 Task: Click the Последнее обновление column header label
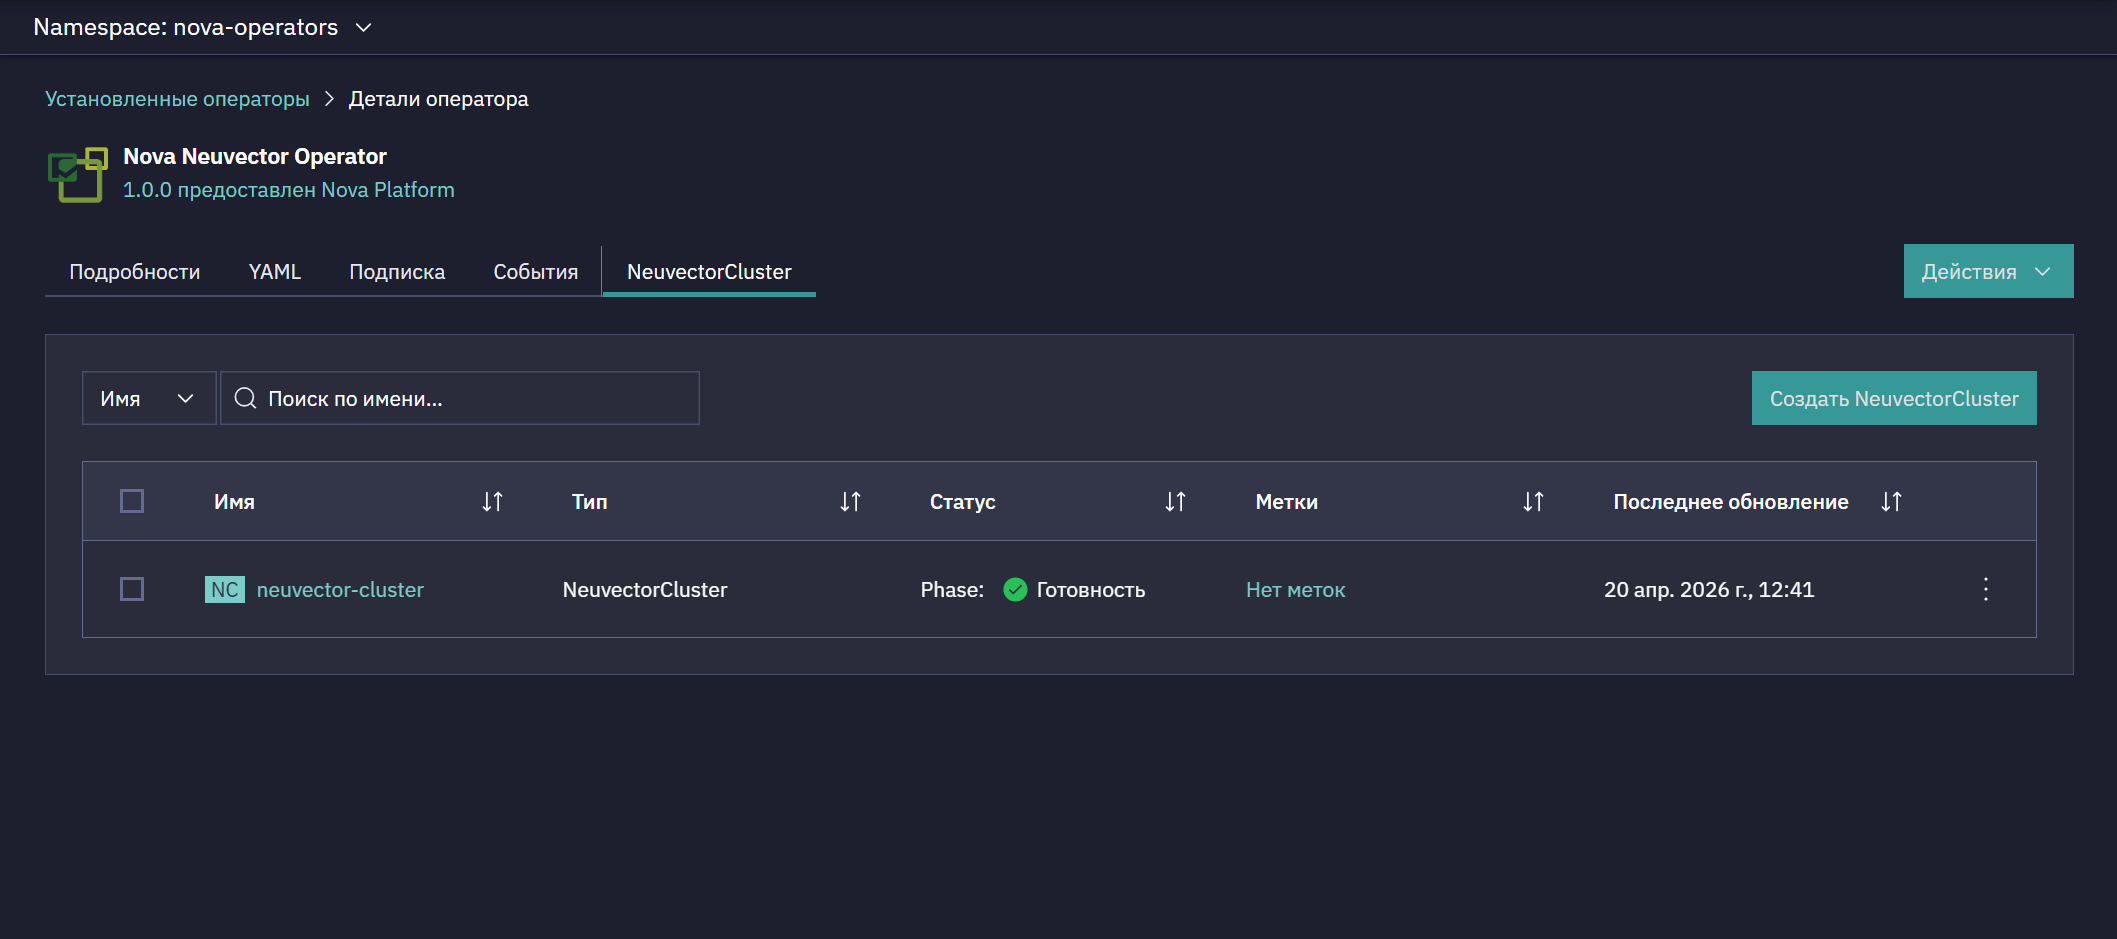1730,502
